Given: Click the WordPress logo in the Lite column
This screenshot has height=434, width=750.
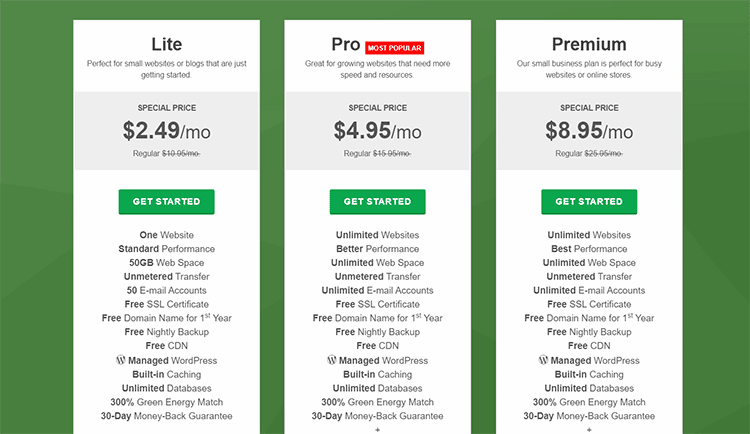Looking at the screenshot, I should 121,360.
